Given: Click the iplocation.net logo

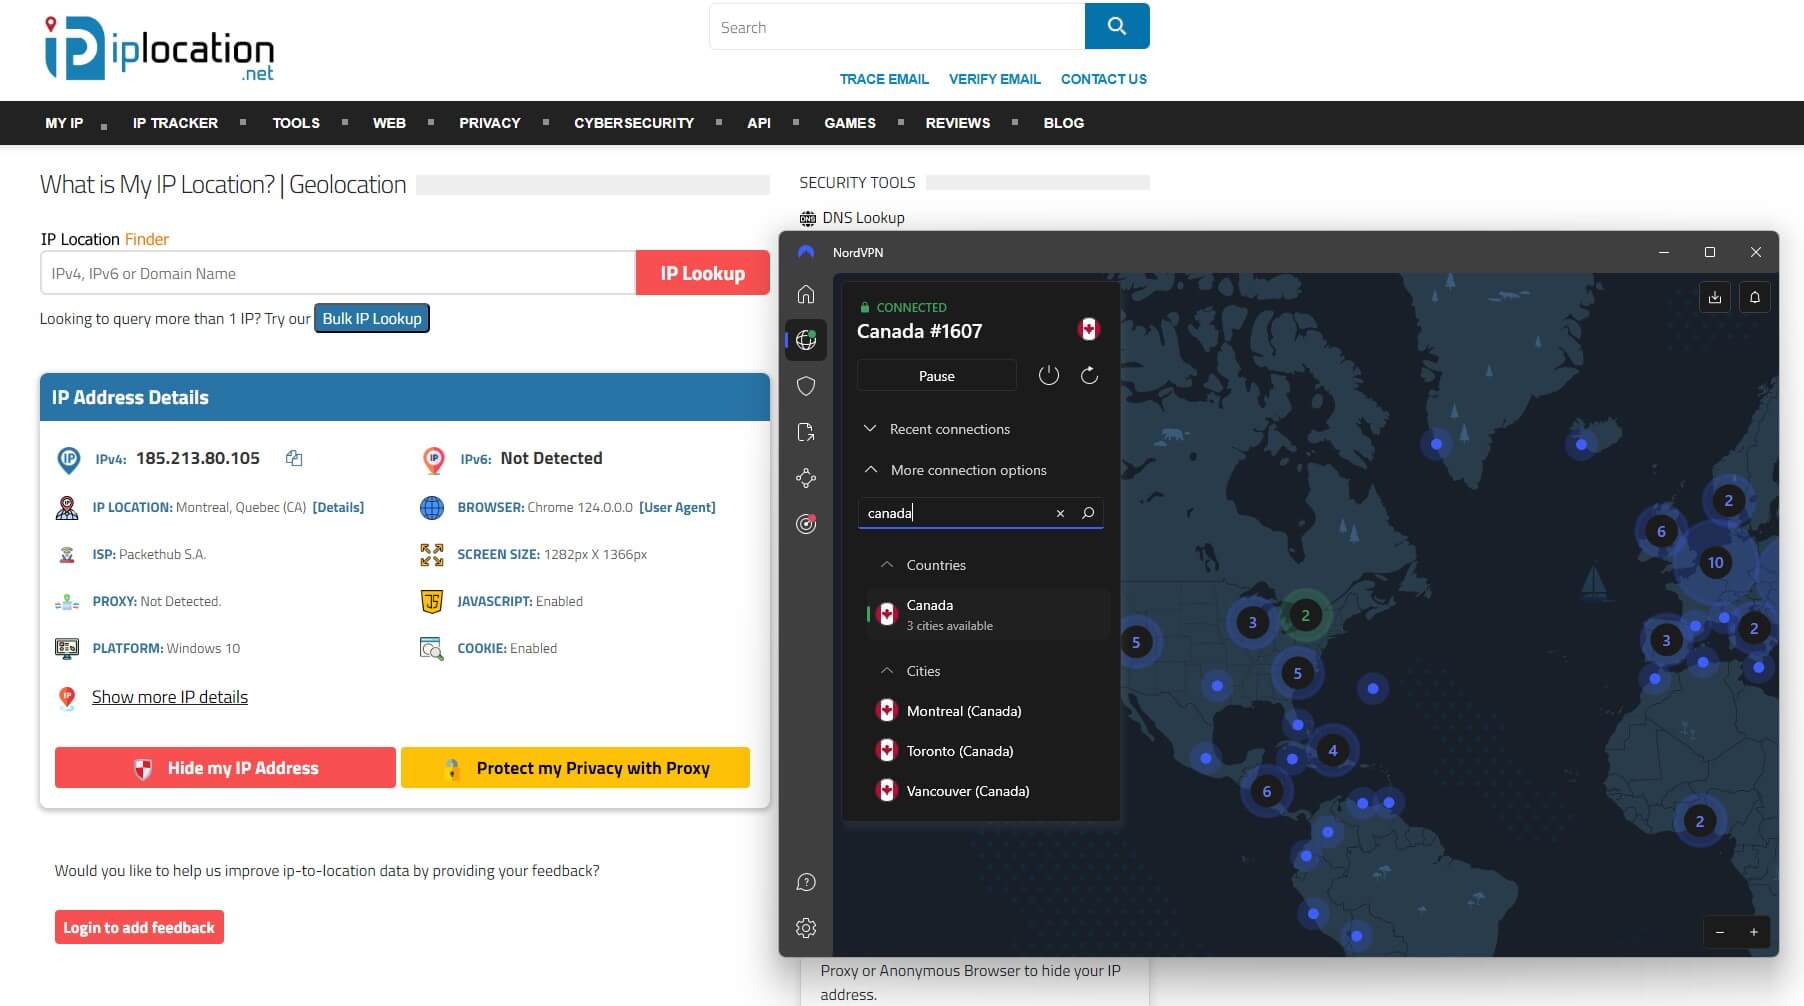Looking at the screenshot, I should tap(159, 48).
